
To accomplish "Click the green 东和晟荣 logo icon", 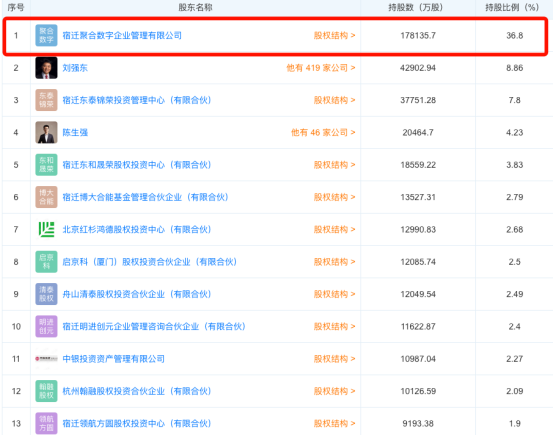I will pos(46,165).
